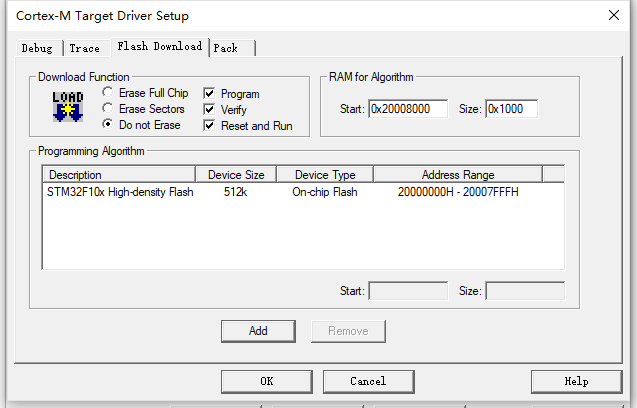Click the 512k device size cell
Image resolution: width=637 pixels, height=408 pixels.
235,192
